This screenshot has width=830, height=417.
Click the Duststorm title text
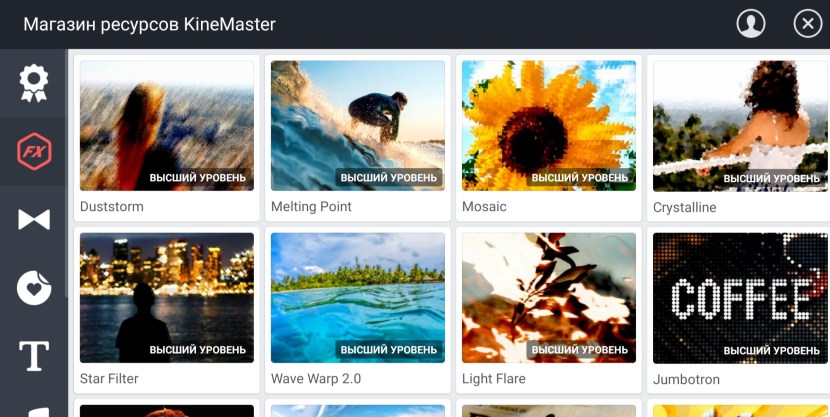[112, 206]
